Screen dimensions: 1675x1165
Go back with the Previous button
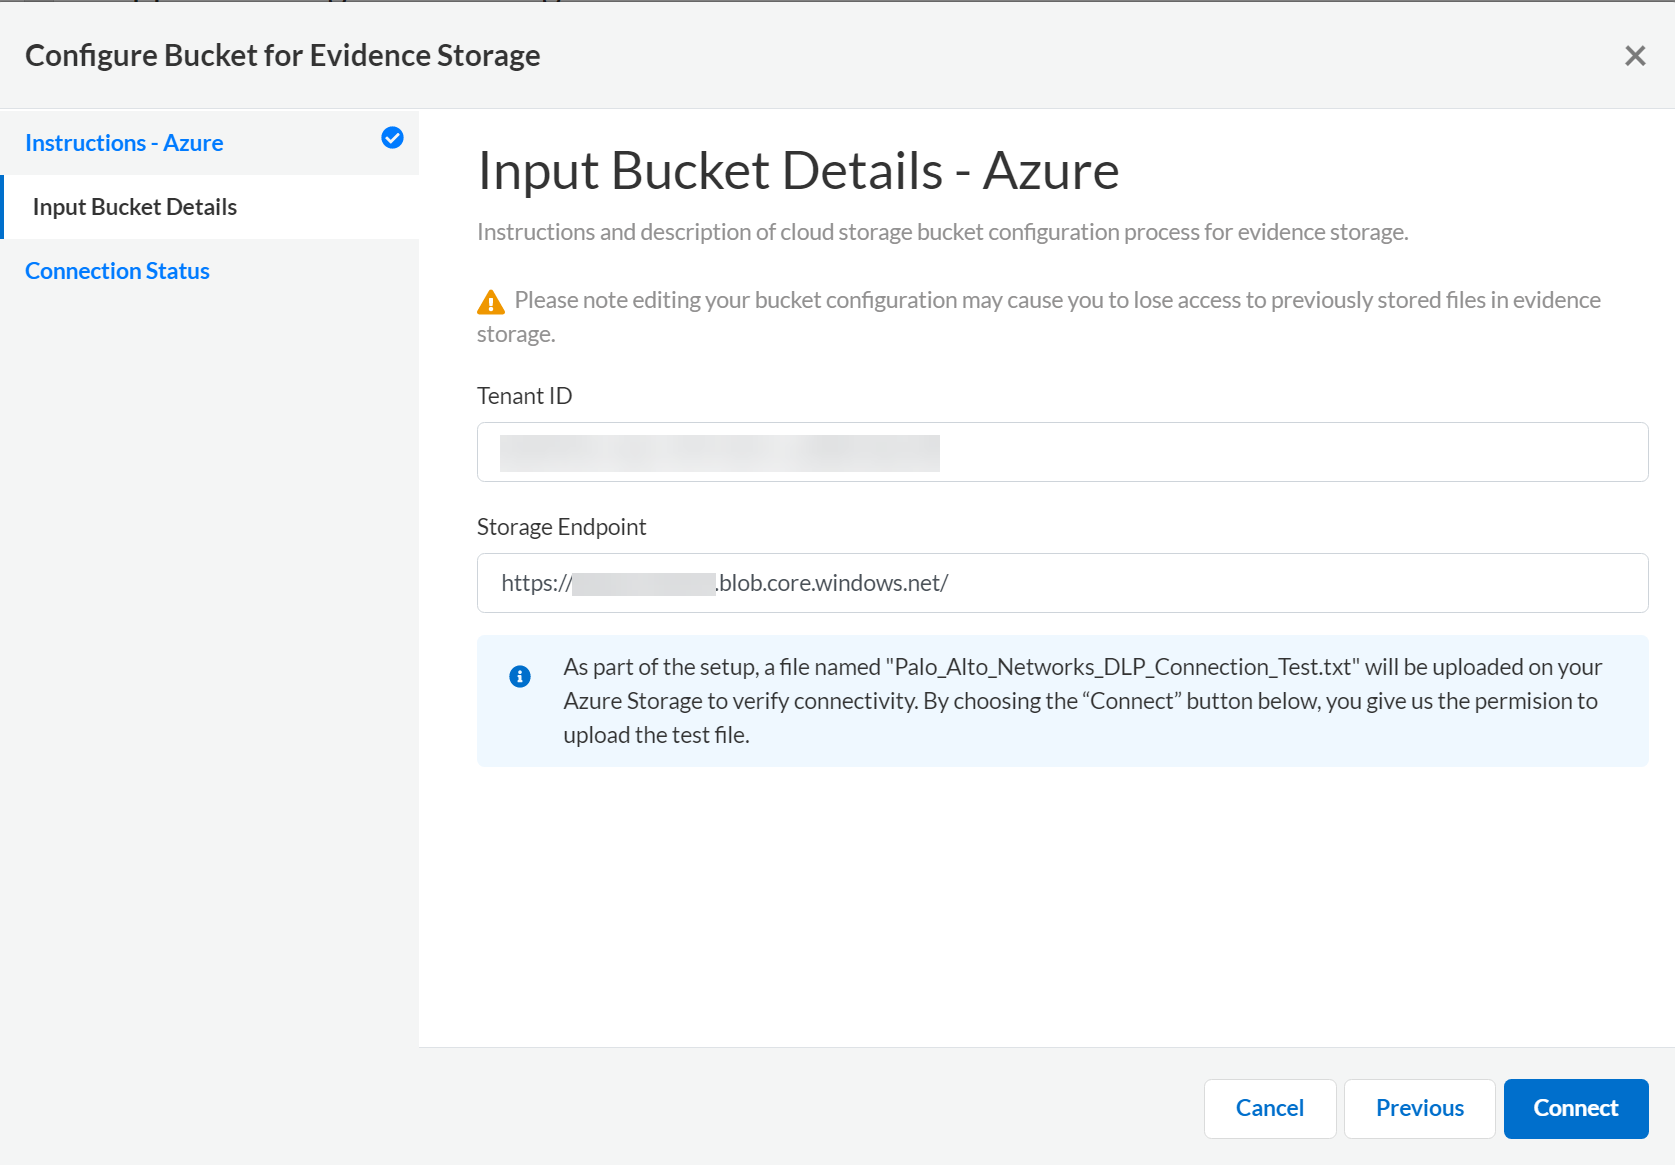click(x=1419, y=1108)
